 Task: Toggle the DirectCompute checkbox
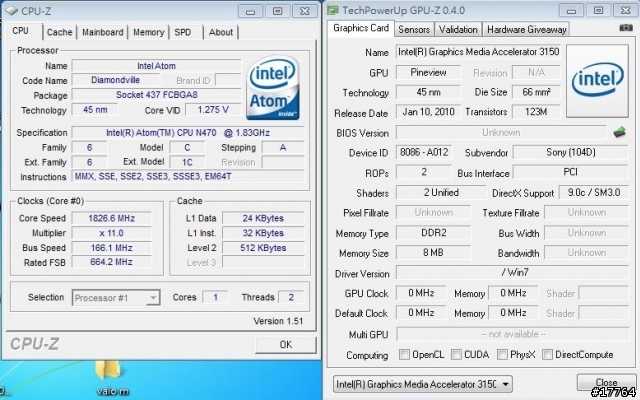(547, 354)
